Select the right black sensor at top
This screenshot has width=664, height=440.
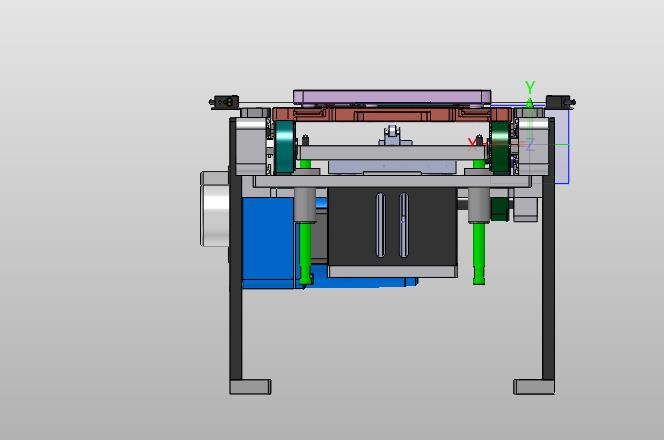[560, 102]
